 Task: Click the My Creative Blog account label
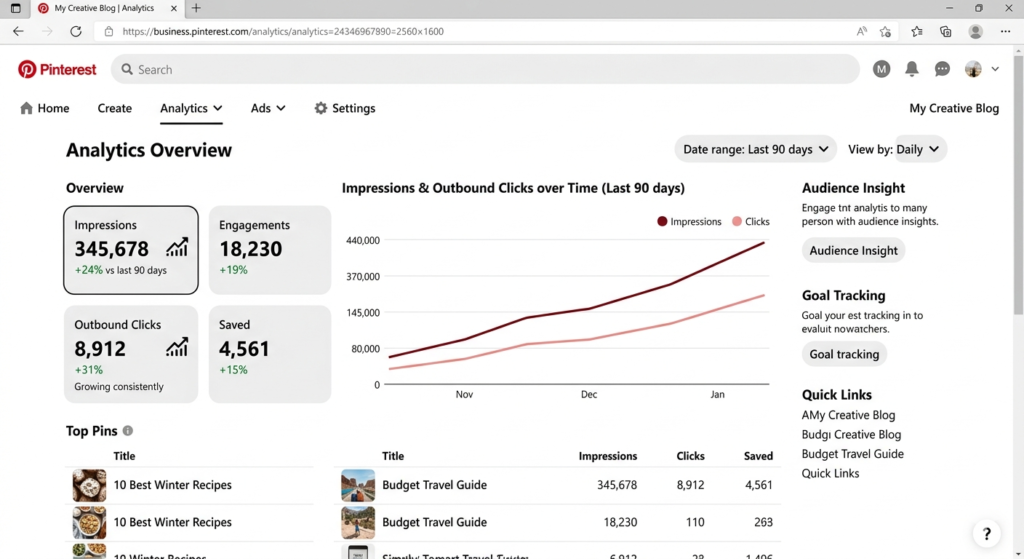click(x=954, y=108)
